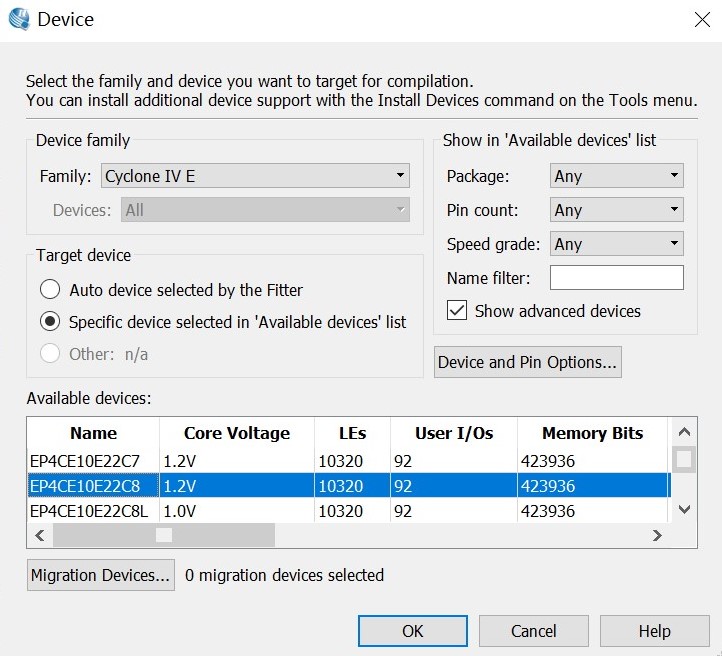This screenshot has width=722, height=656.
Task: Click the right arrow of the horizontal scrollbar
Action: pyautogui.click(x=657, y=535)
